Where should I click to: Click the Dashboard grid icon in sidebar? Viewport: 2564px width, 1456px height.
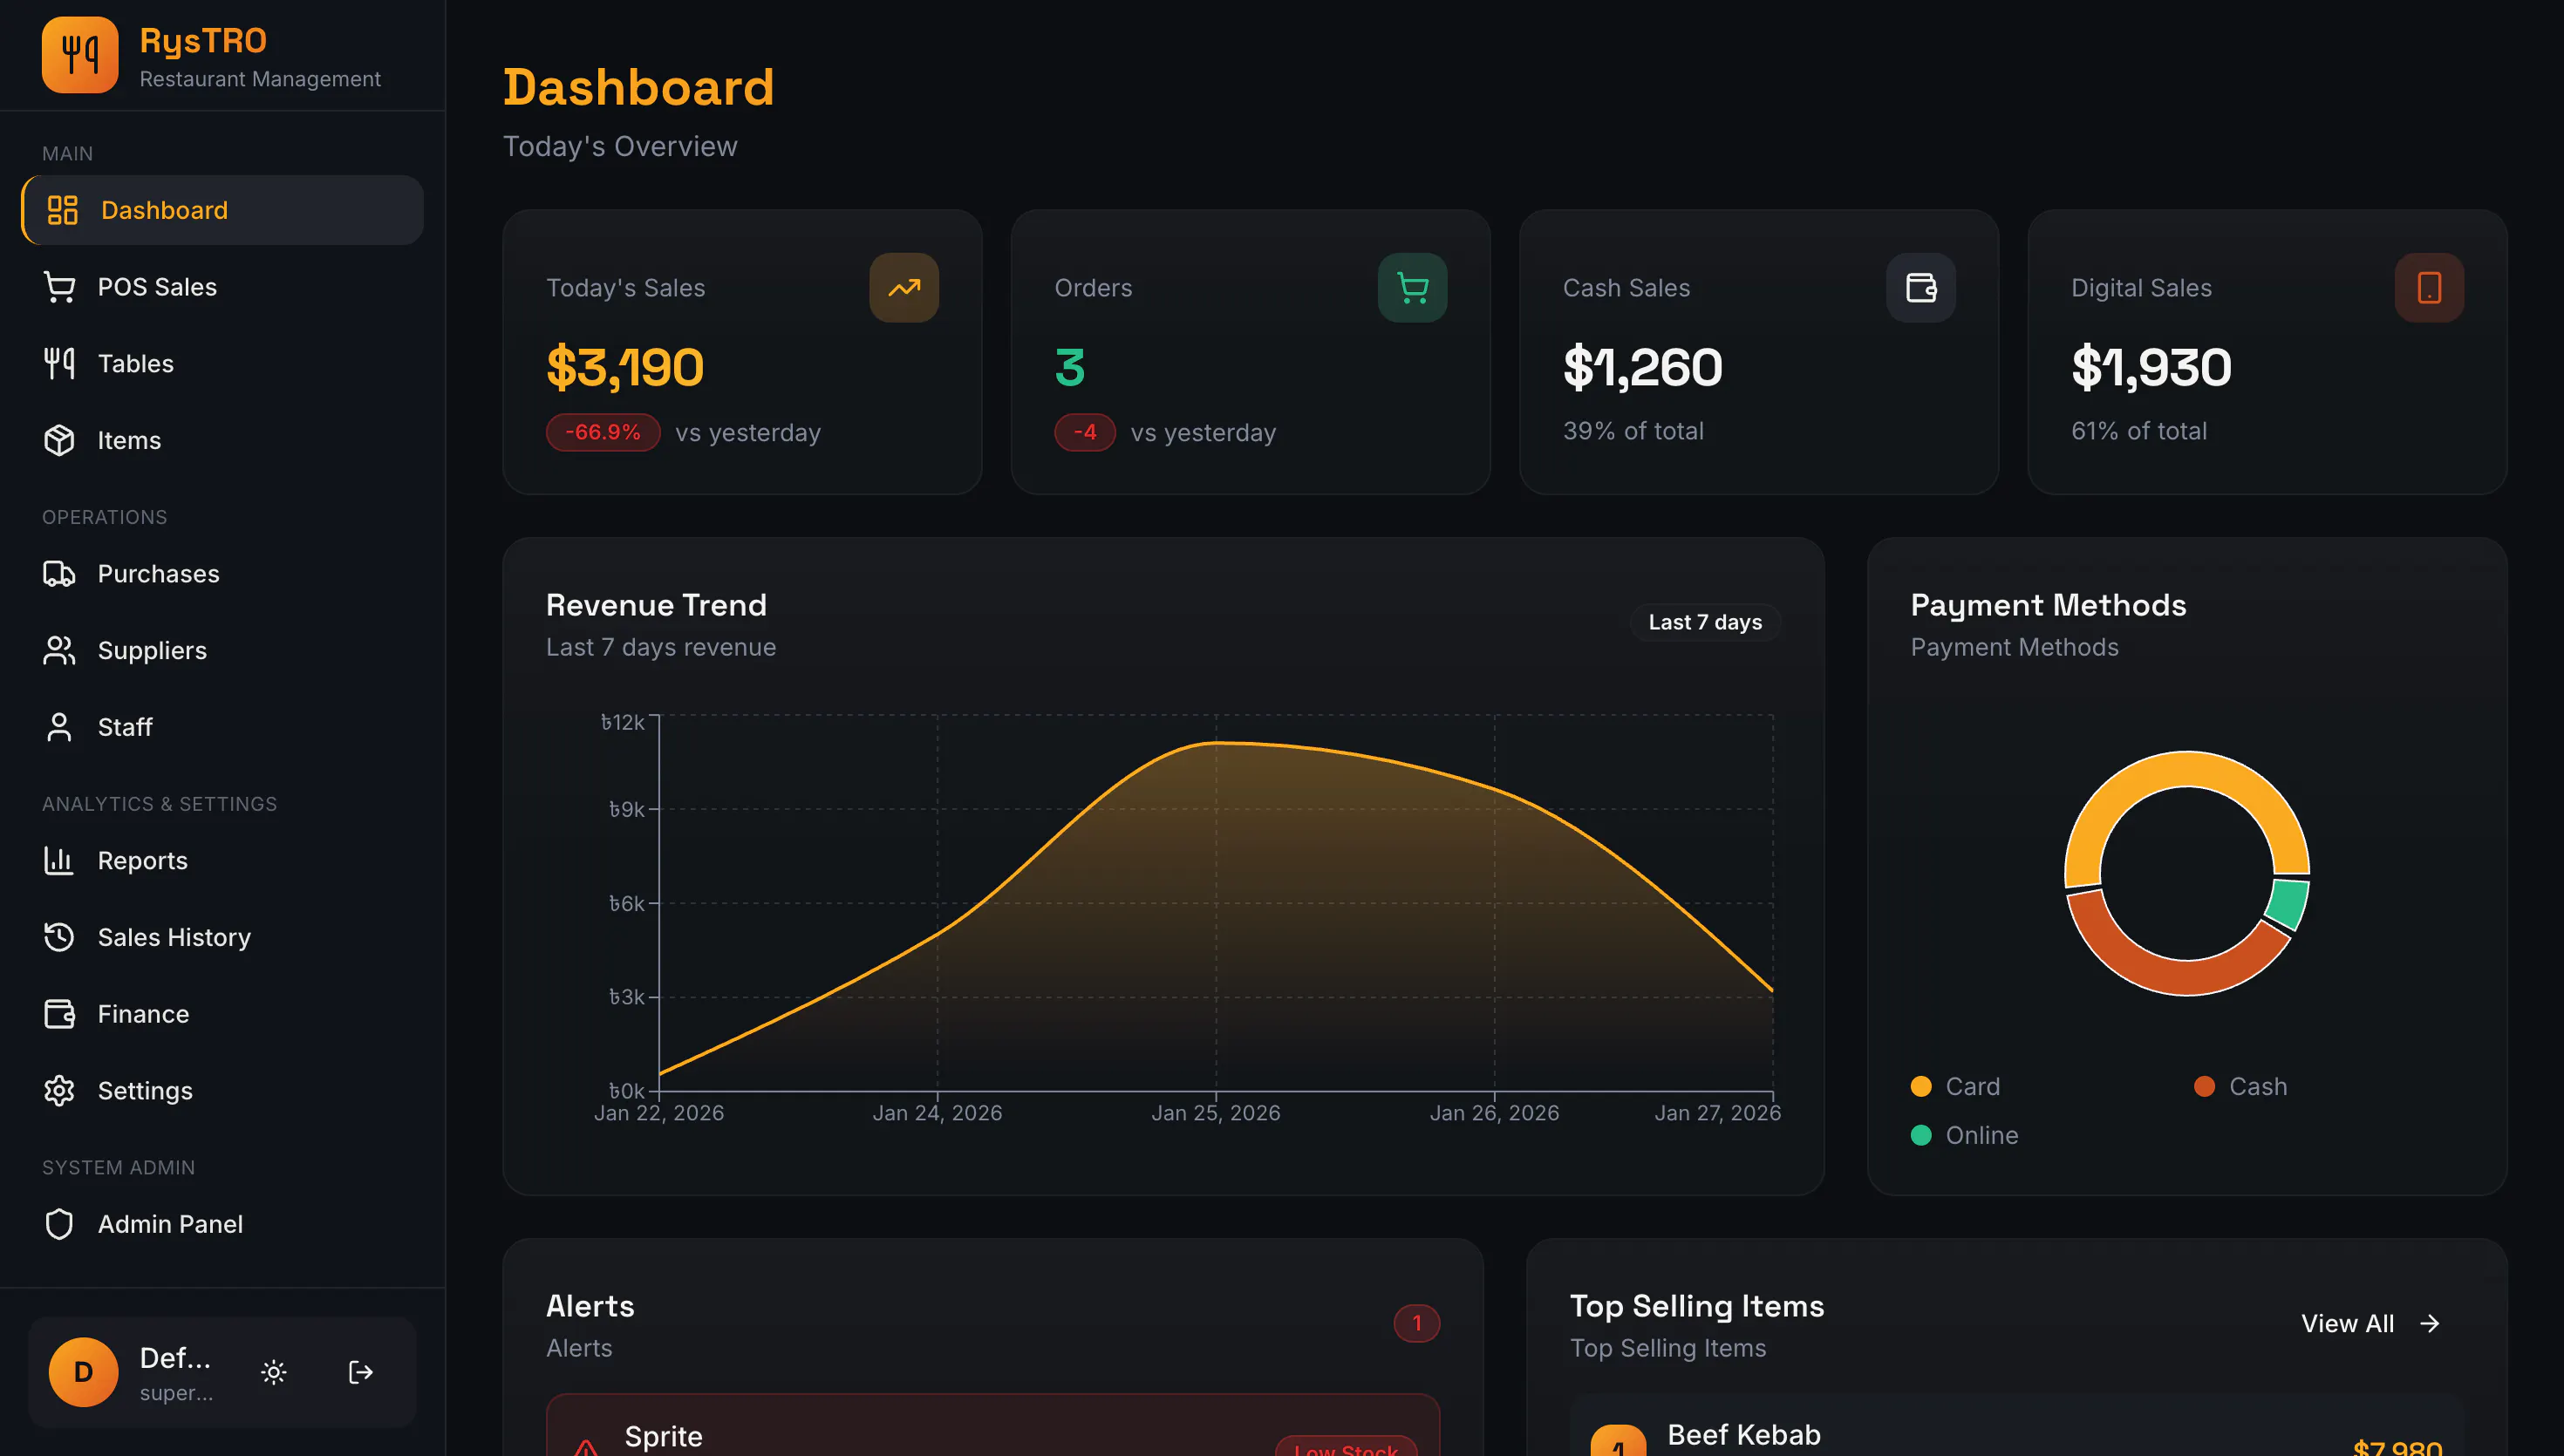[62, 210]
